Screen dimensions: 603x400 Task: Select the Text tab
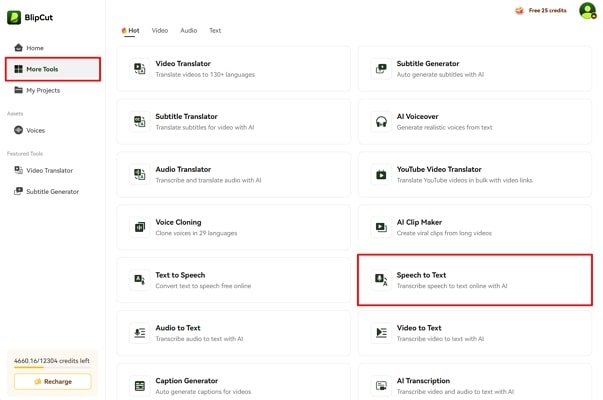coord(215,31)
